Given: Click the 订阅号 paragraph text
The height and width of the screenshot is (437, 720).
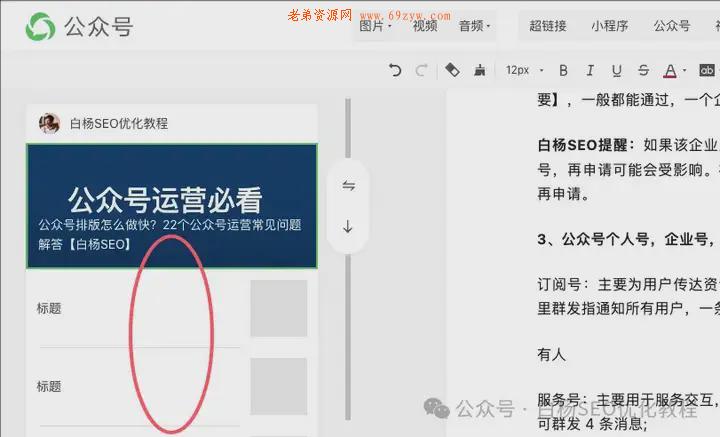Looking at the screenshot, I should pos(628,297).
